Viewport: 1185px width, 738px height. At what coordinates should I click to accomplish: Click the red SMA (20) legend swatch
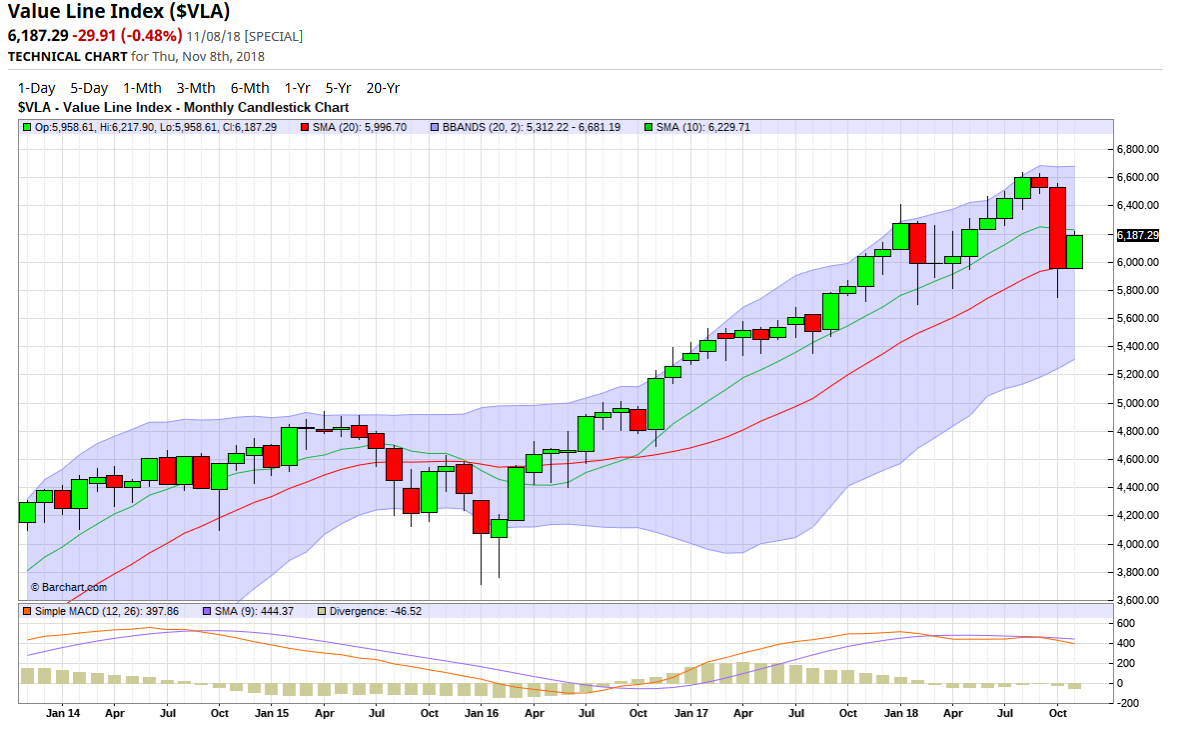305,128
